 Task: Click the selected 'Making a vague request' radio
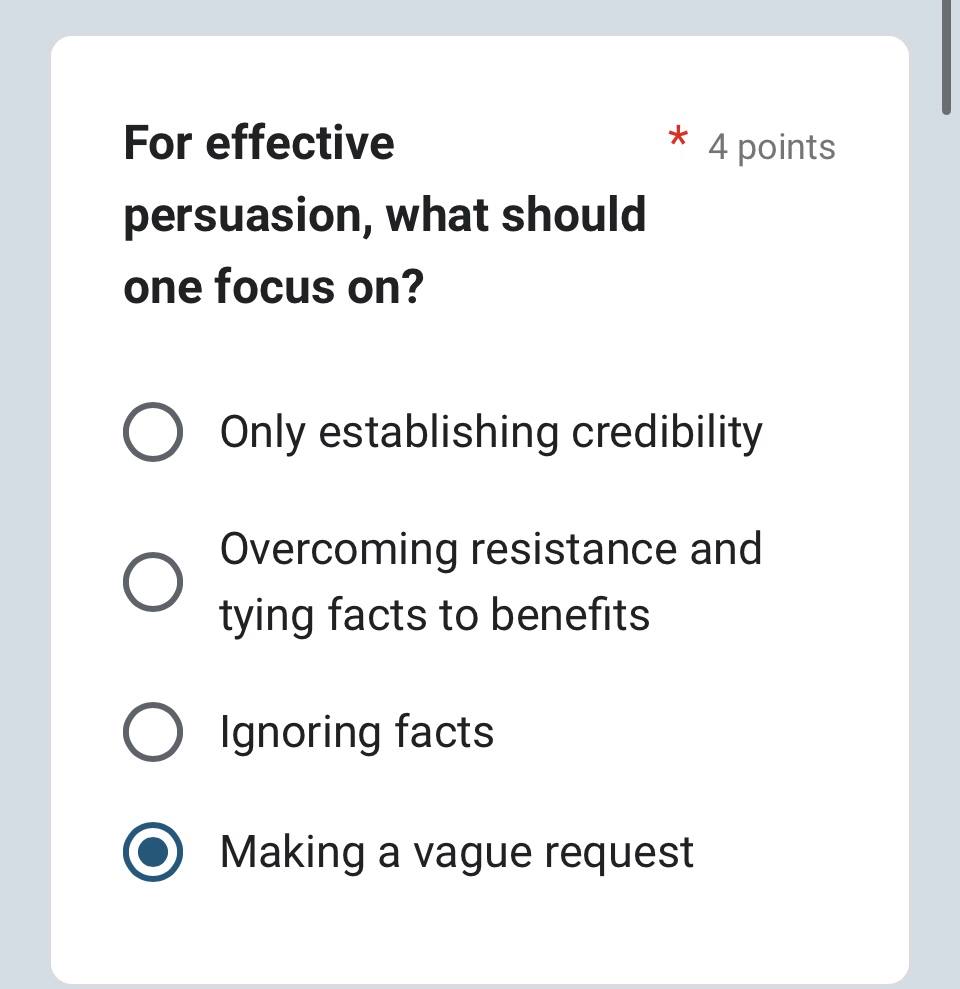click(x=153, y=852)
